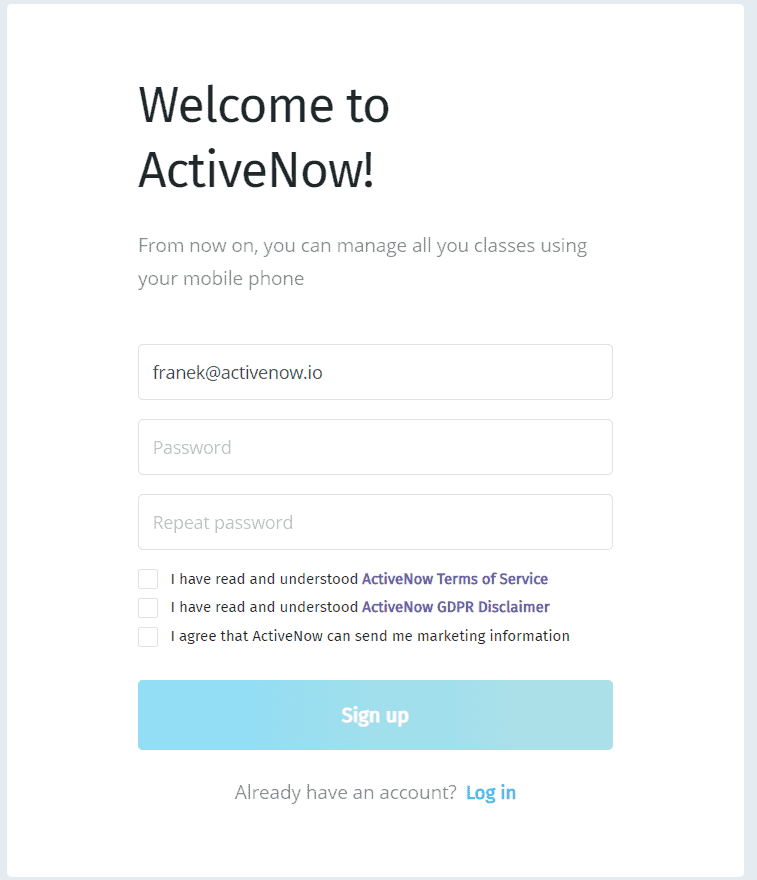757x880 pixels.
Task: Open the ActiveNow GDPR Disclaimer link
Action: tap(456, 607)
